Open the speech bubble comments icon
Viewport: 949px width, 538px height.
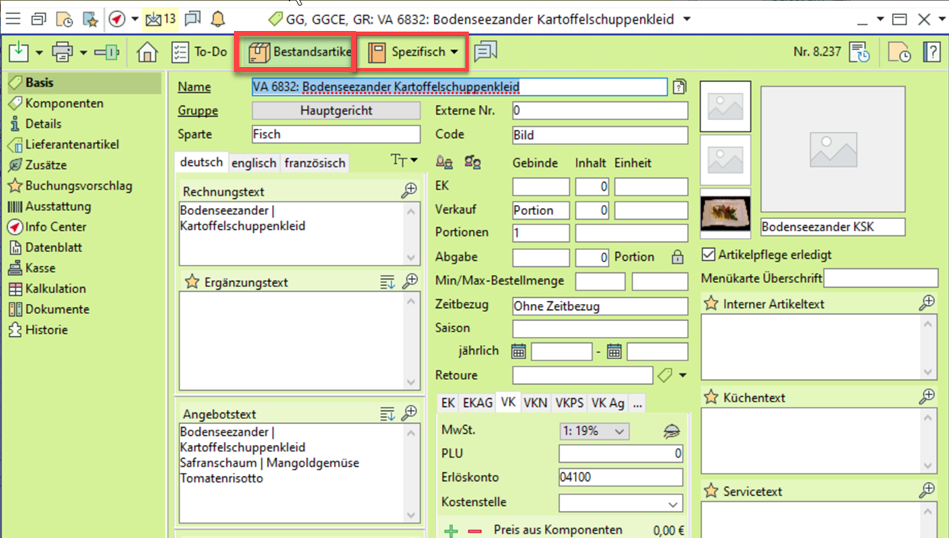click(x=486, y=52)
